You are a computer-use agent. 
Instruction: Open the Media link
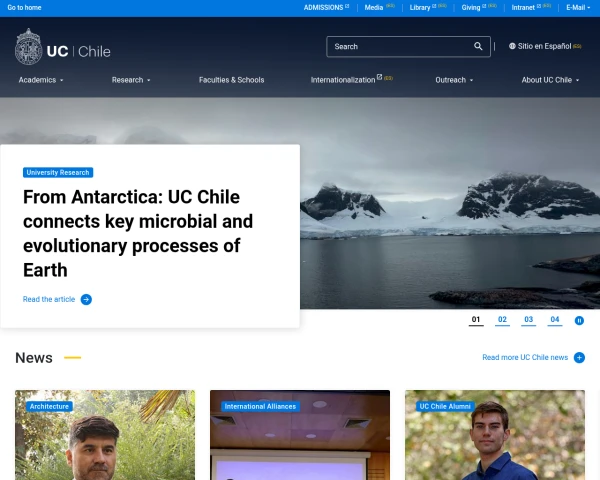[x=373, y=7]
